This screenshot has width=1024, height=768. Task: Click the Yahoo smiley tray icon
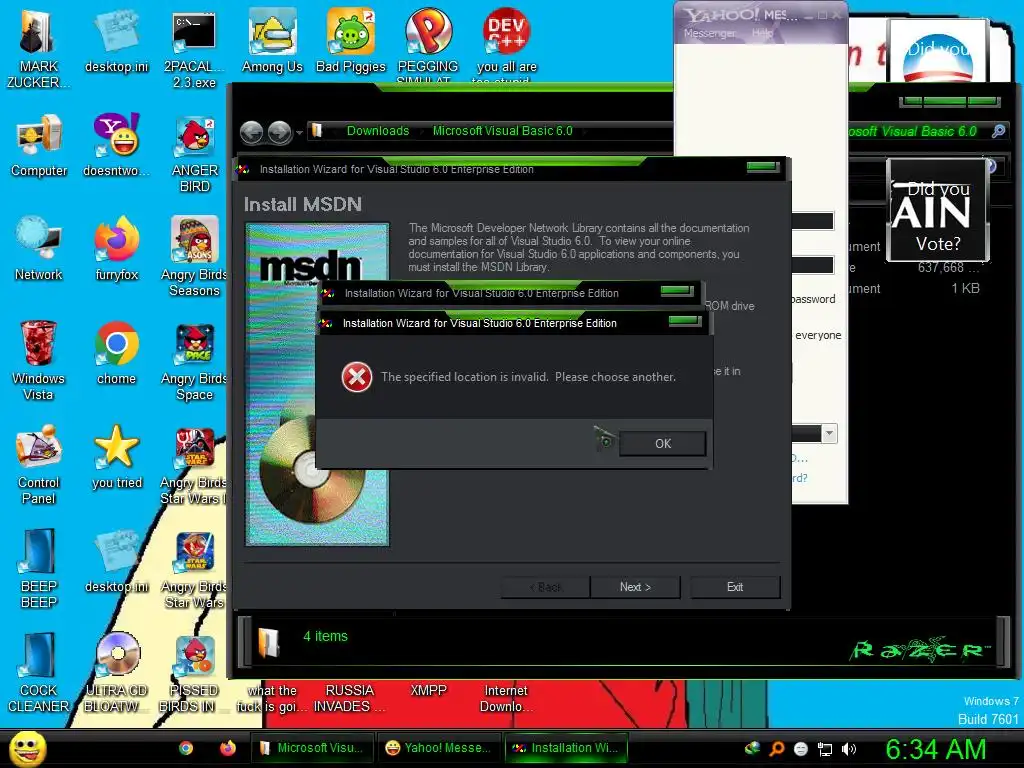tap(801, 749)
